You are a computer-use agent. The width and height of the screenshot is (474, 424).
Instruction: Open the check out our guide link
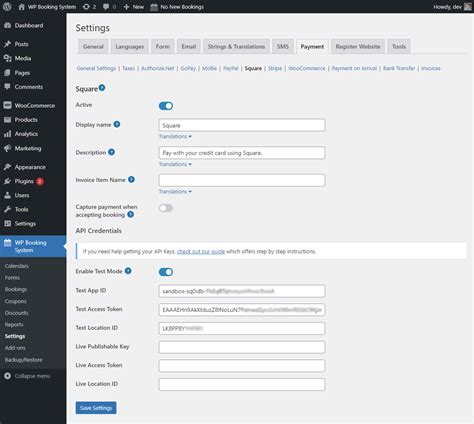[x=201, y=251]
